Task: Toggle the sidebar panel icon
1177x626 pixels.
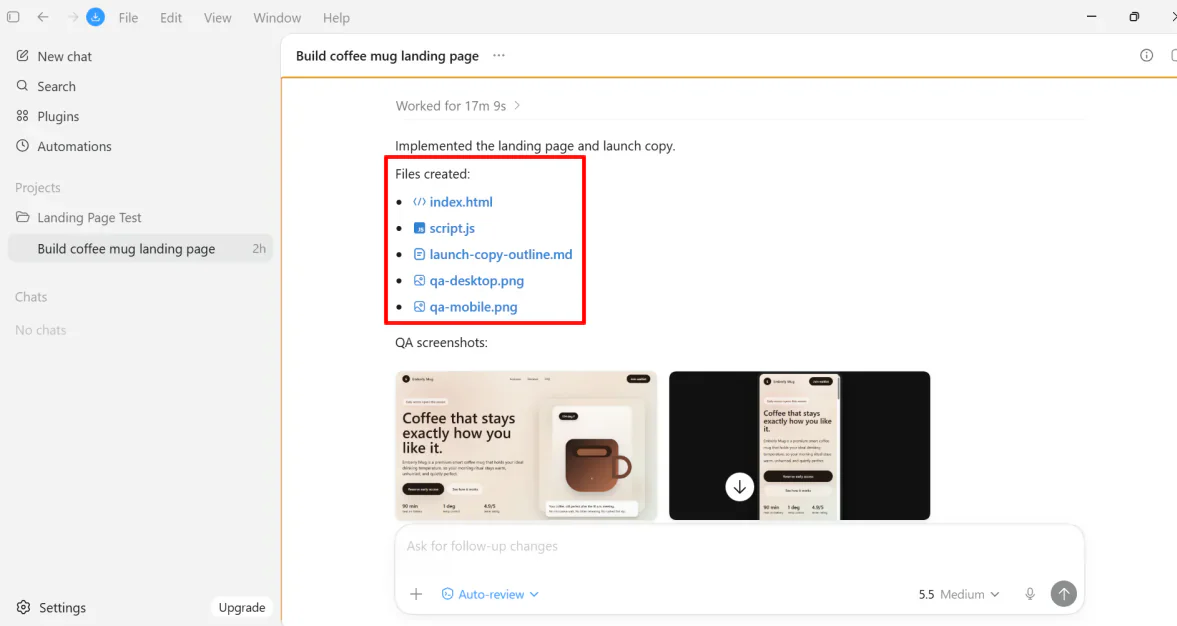Action: [13, 17]
